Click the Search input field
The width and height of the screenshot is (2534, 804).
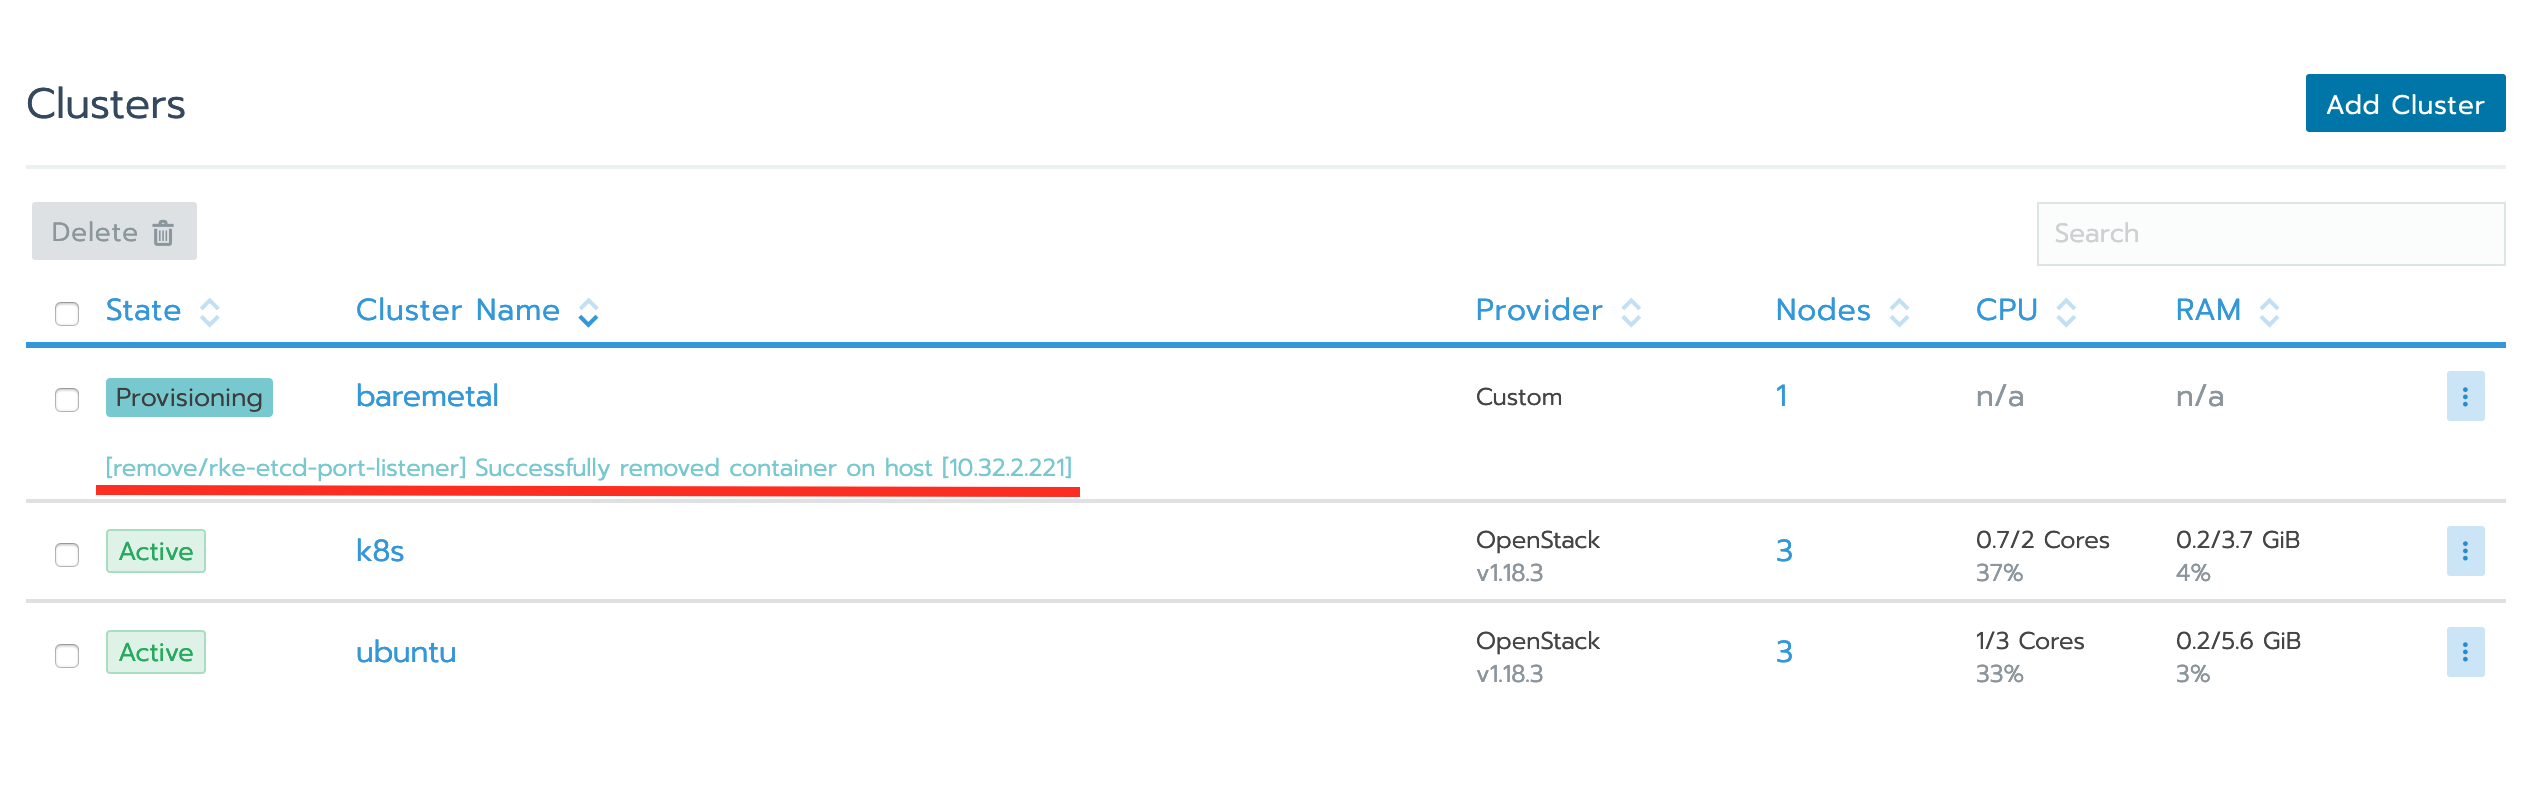2271,234
